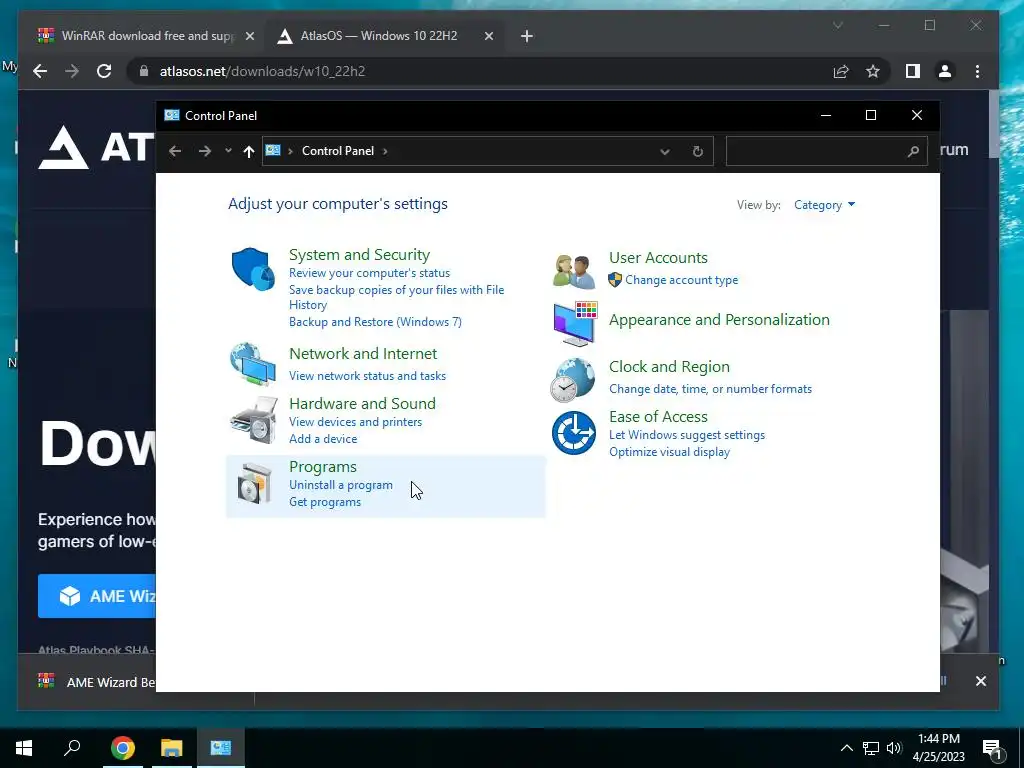Open the Network and Internet globe icon

[x=253, y=364]
